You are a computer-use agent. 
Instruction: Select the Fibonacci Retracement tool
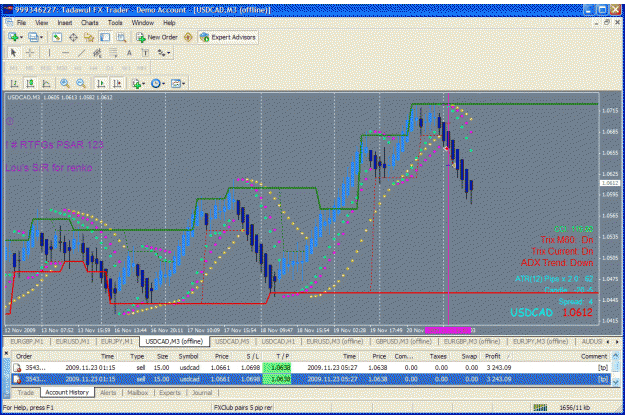click(113, 53)
